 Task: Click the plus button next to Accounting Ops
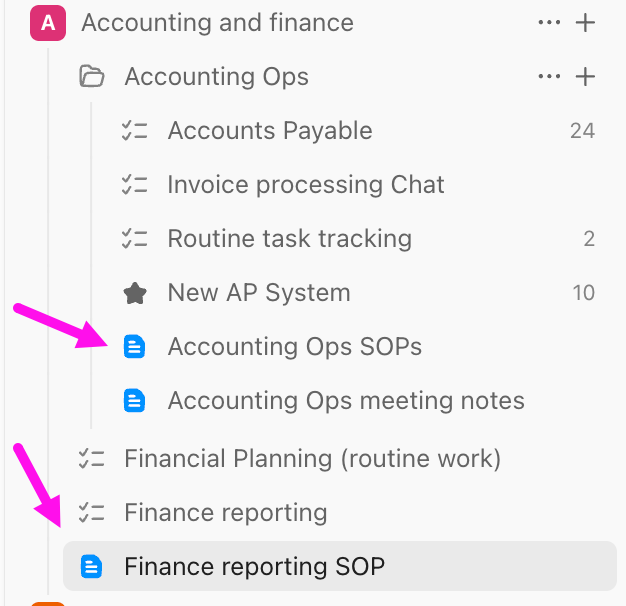[586, 76]
